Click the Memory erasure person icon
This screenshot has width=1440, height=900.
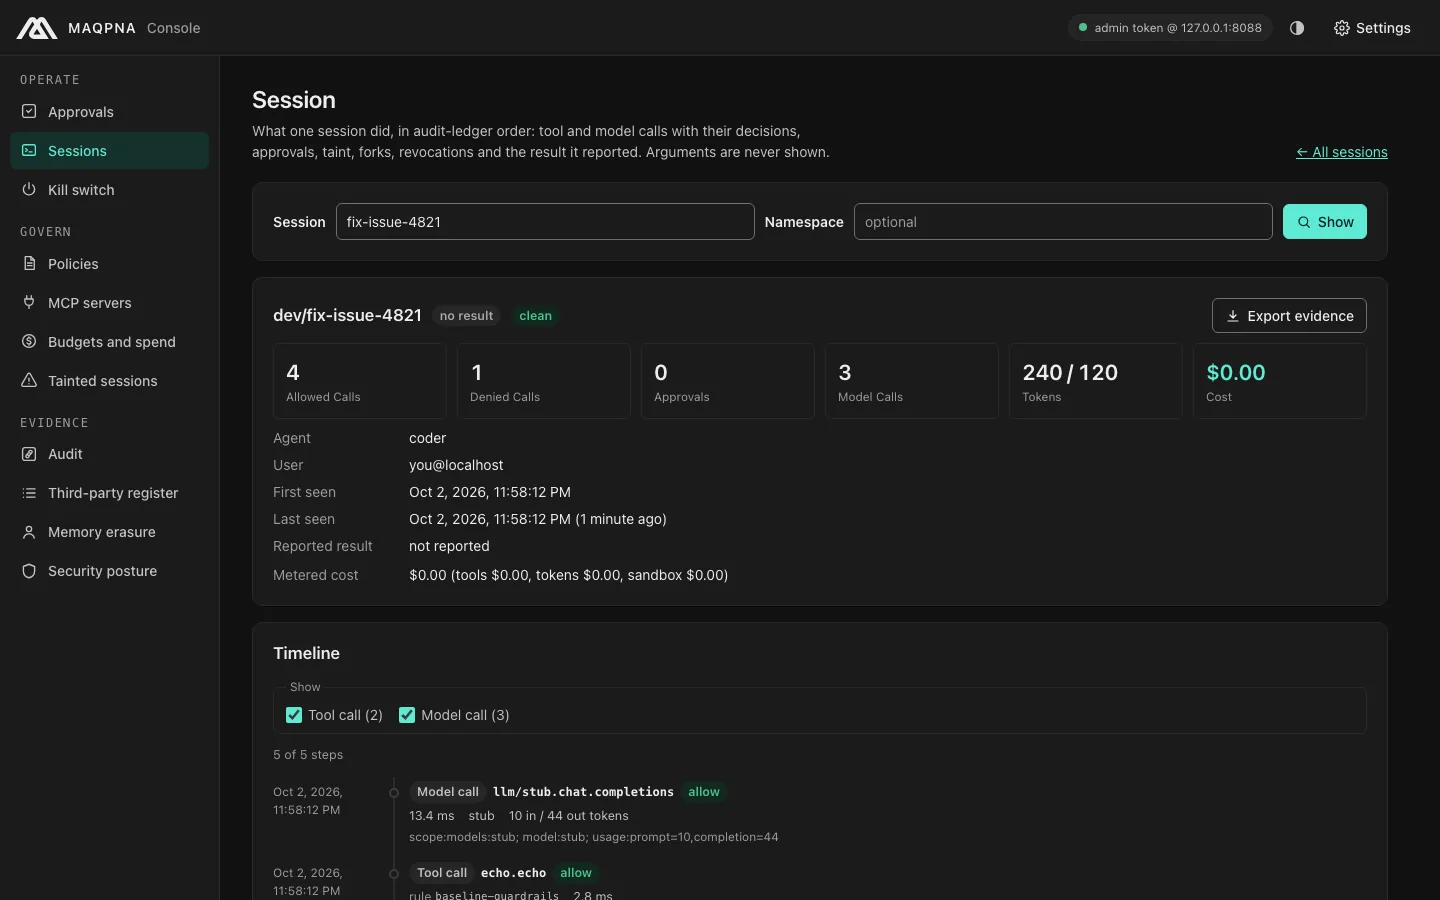(x=29, y=531)
